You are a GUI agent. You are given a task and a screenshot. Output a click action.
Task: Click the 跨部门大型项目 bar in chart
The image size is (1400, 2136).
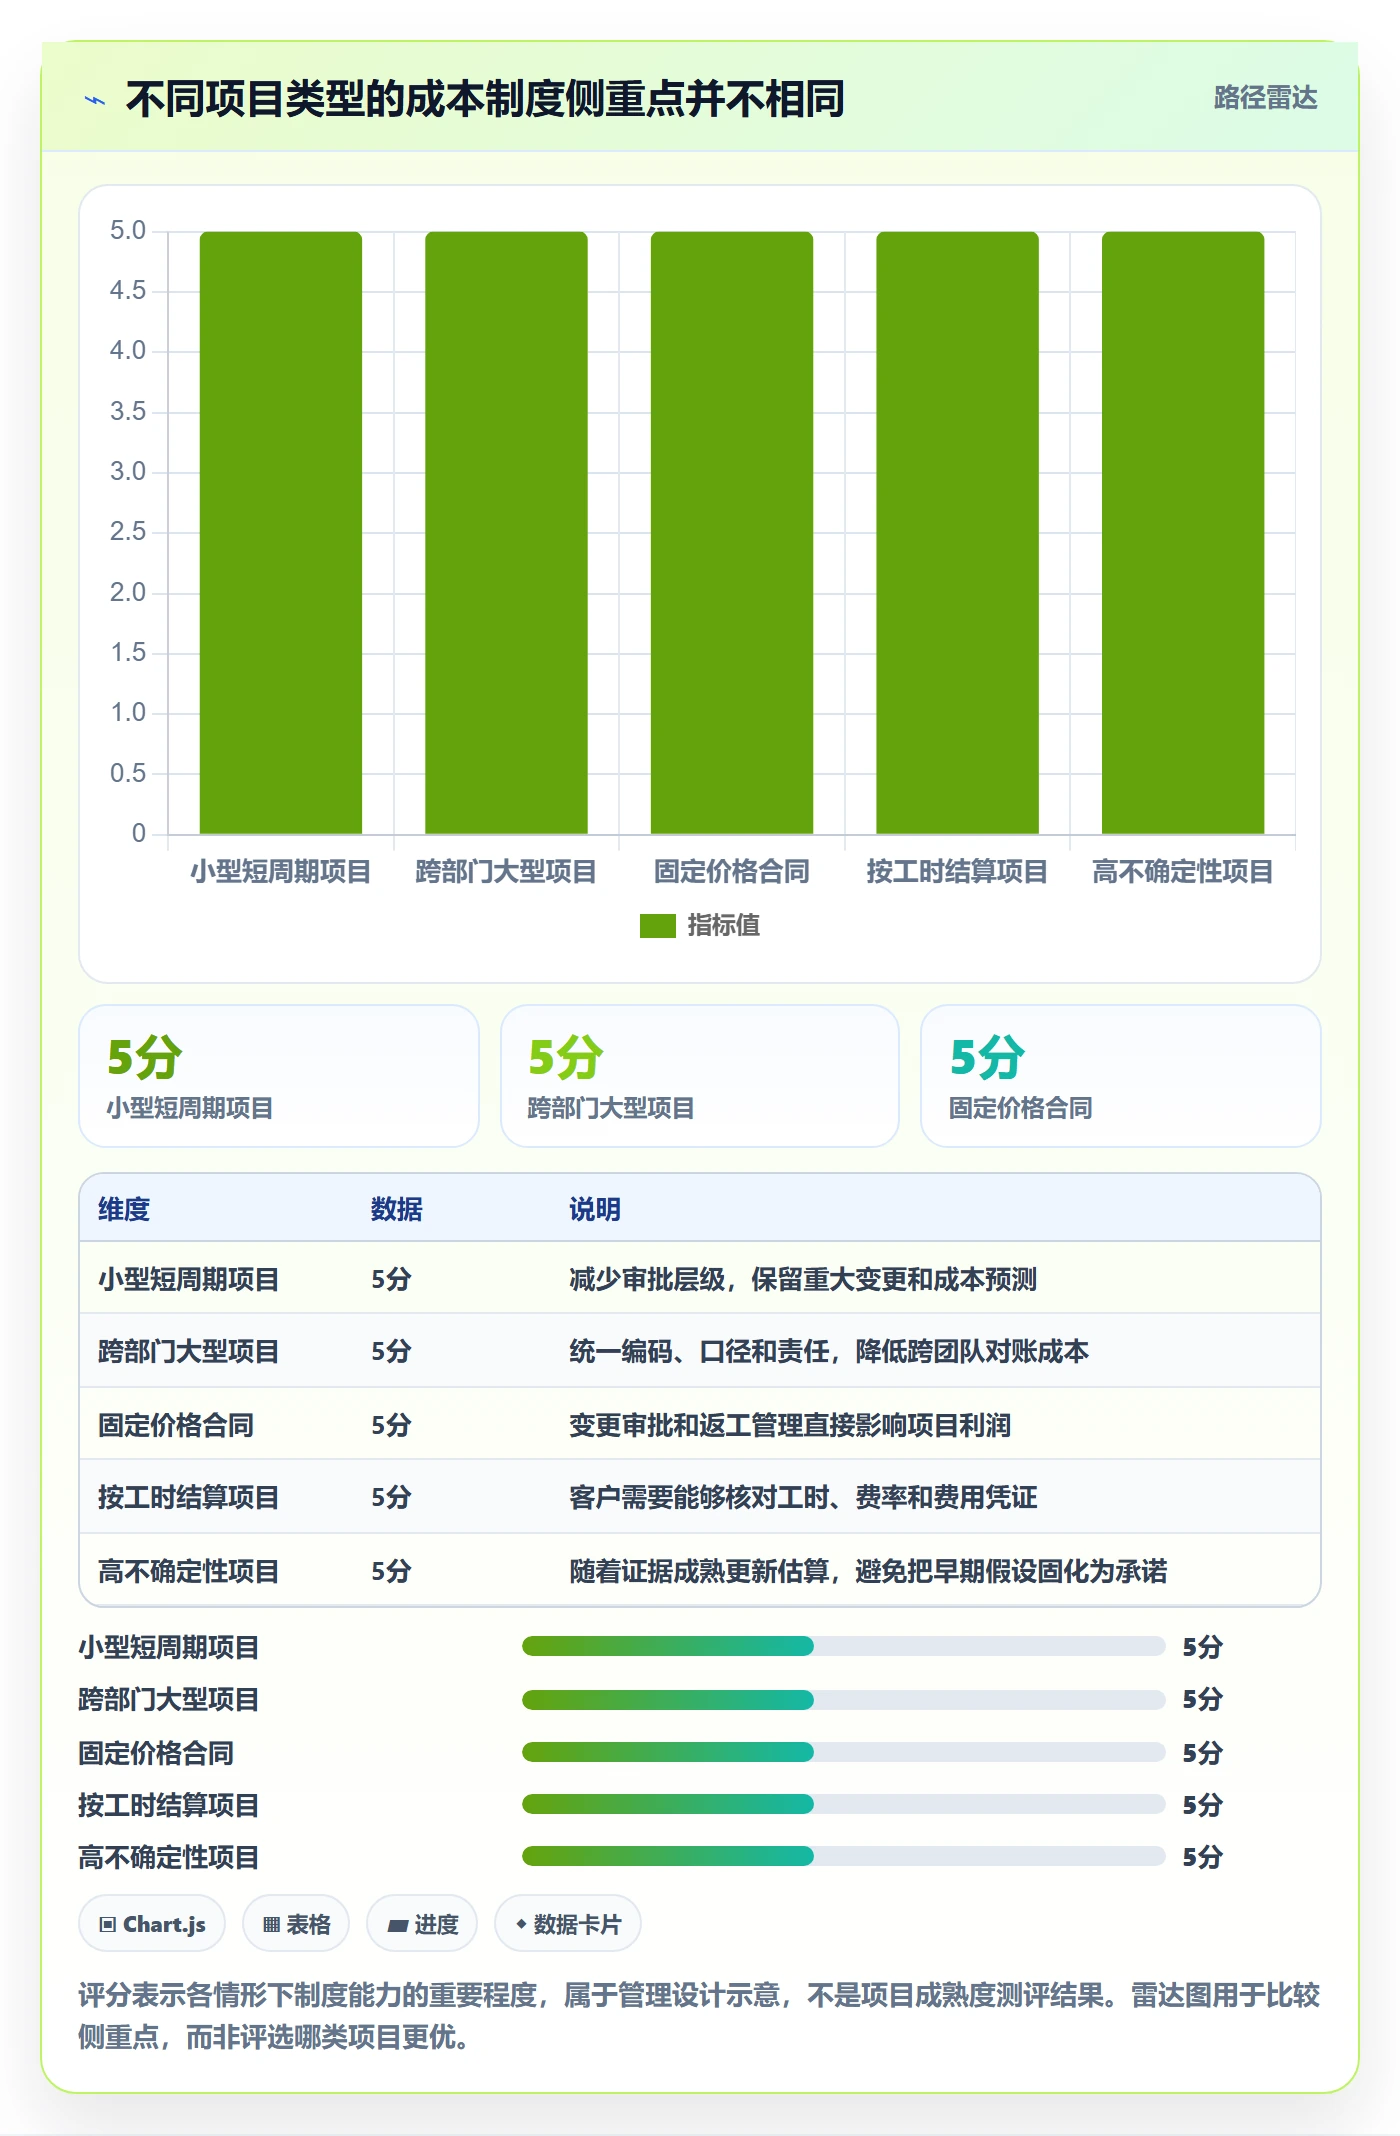click(506, 532)
